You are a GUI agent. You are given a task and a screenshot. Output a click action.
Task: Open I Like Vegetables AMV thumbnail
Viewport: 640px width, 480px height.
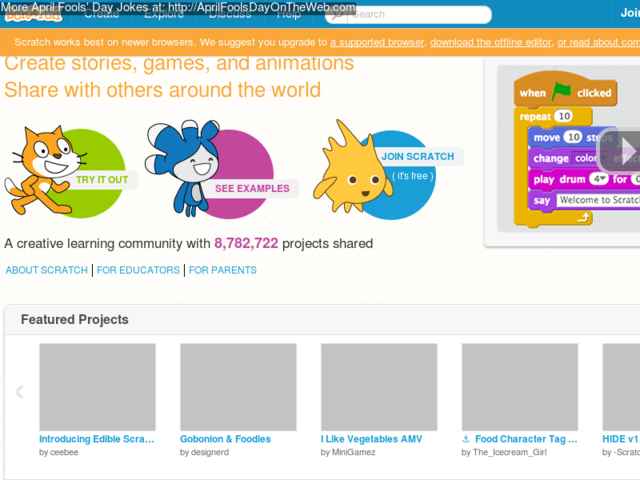point(379,387)
